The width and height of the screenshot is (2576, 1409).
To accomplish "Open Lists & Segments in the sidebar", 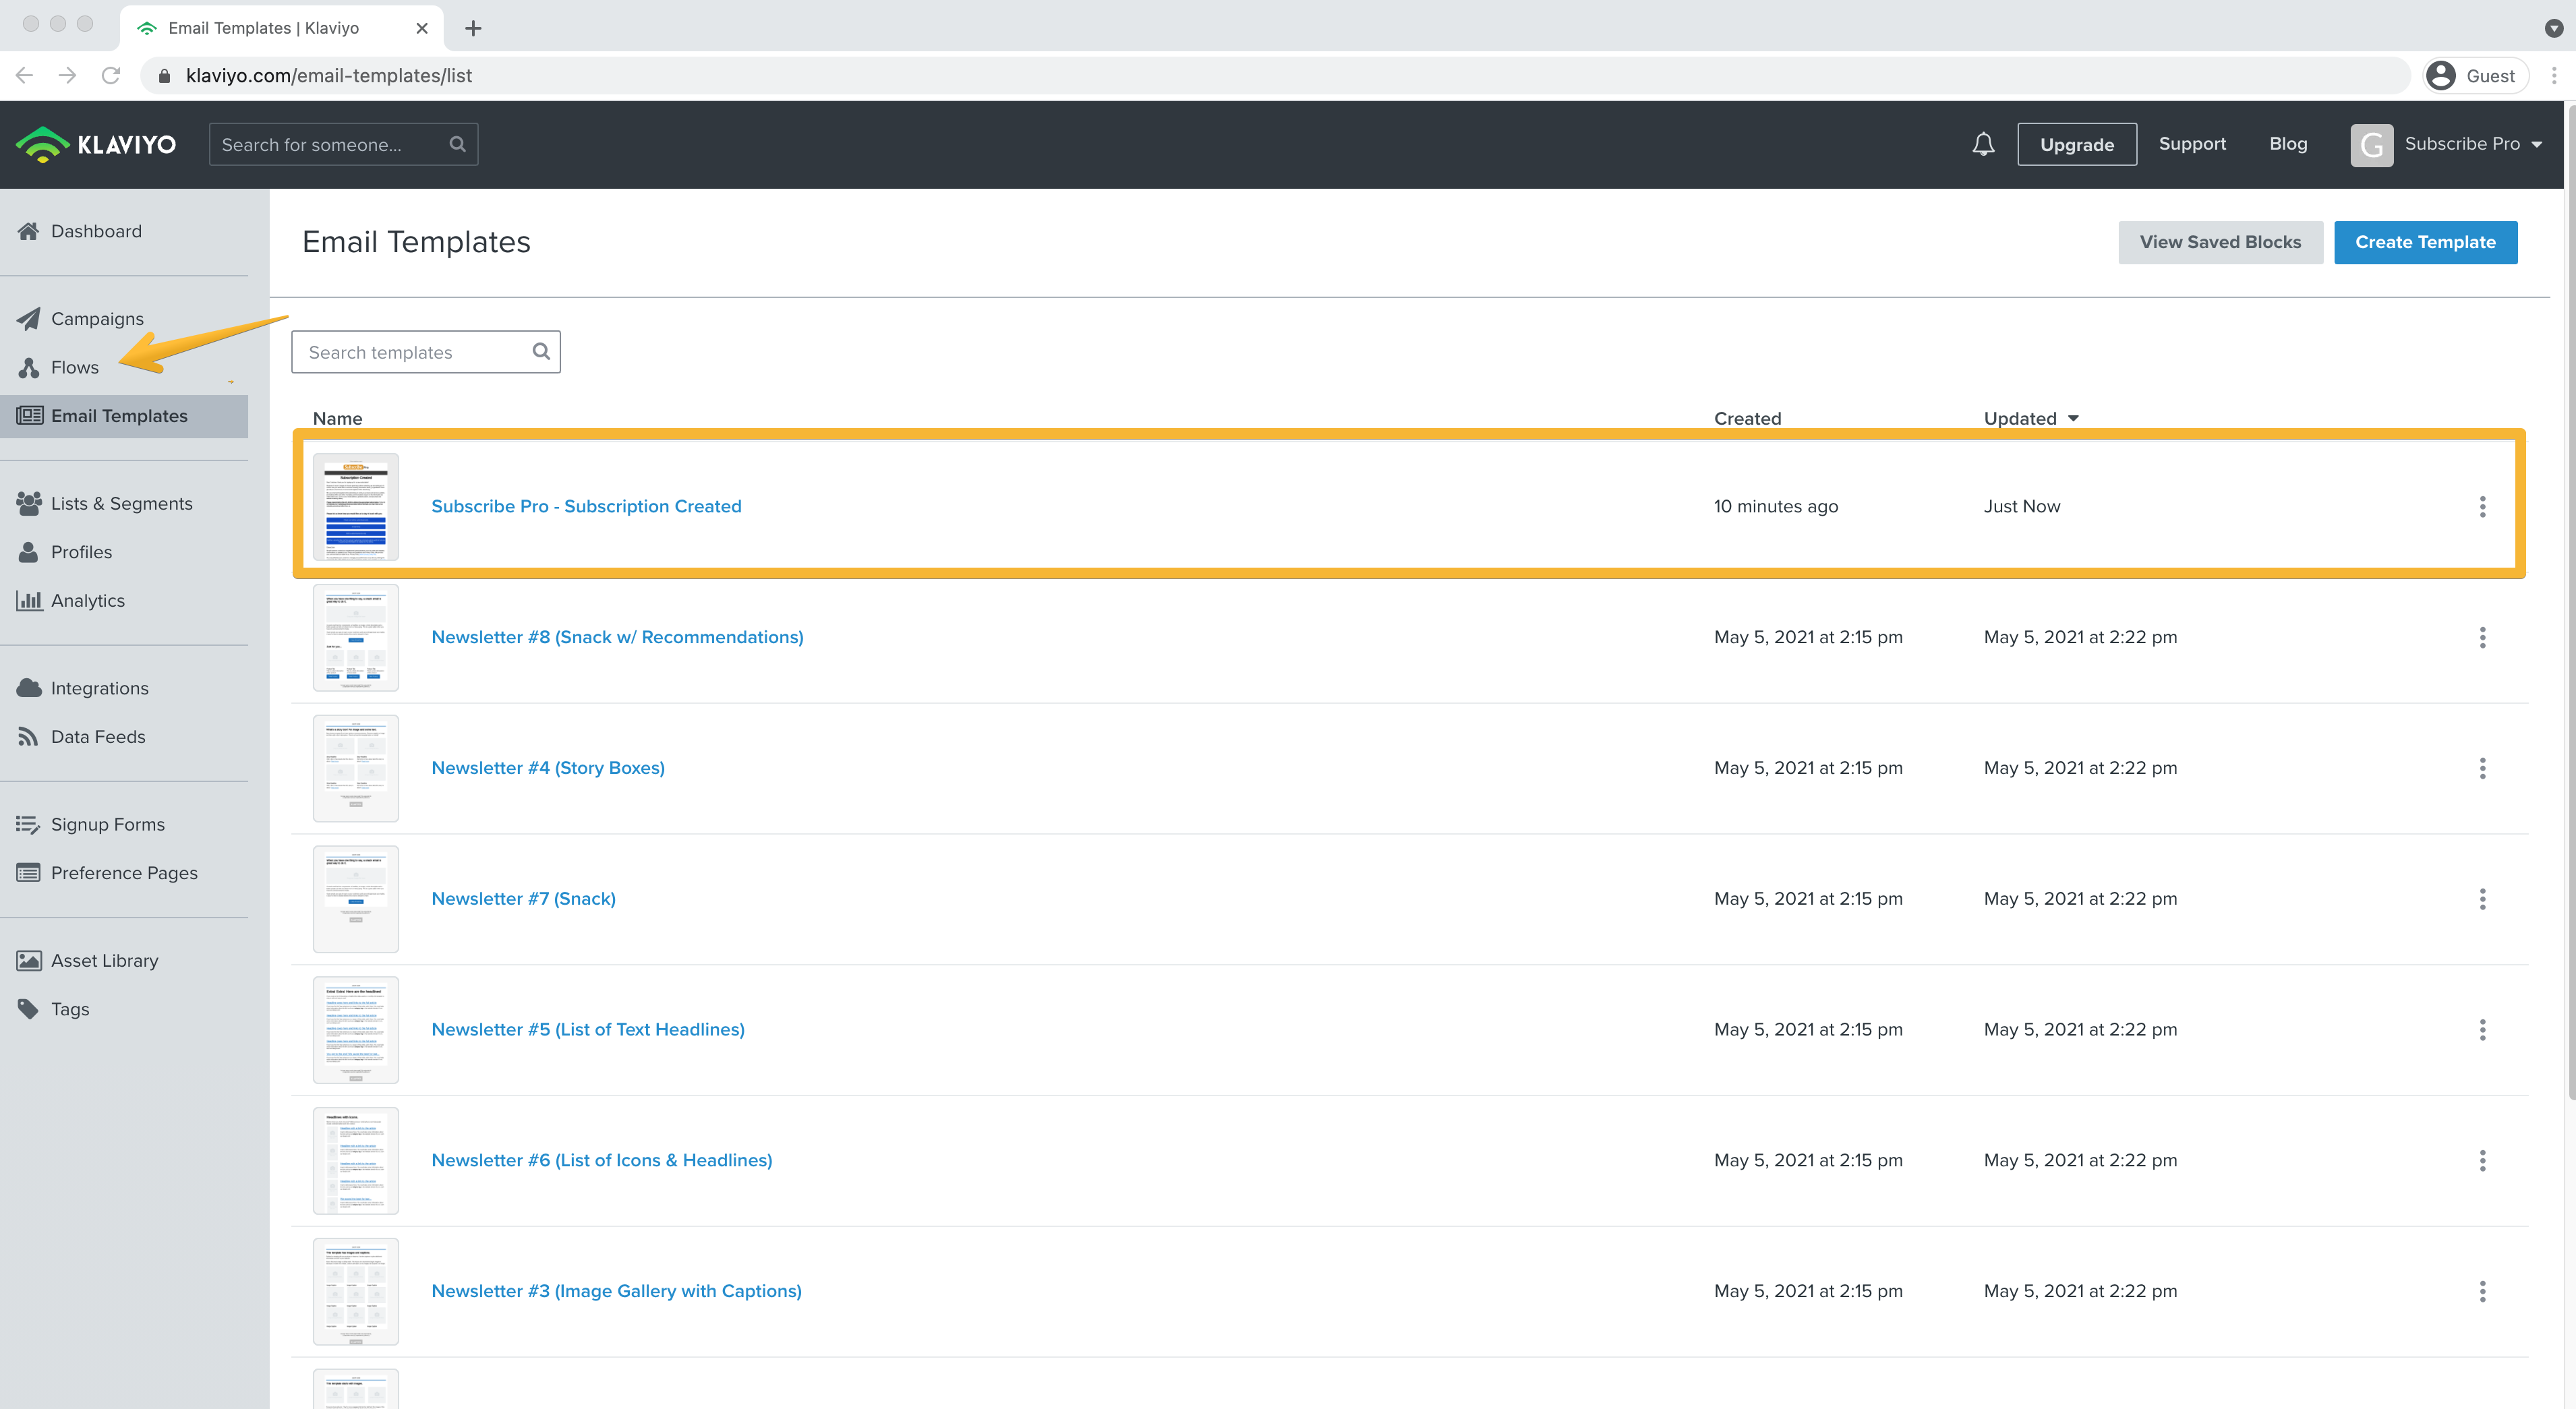I will click(x=122, y=503).
